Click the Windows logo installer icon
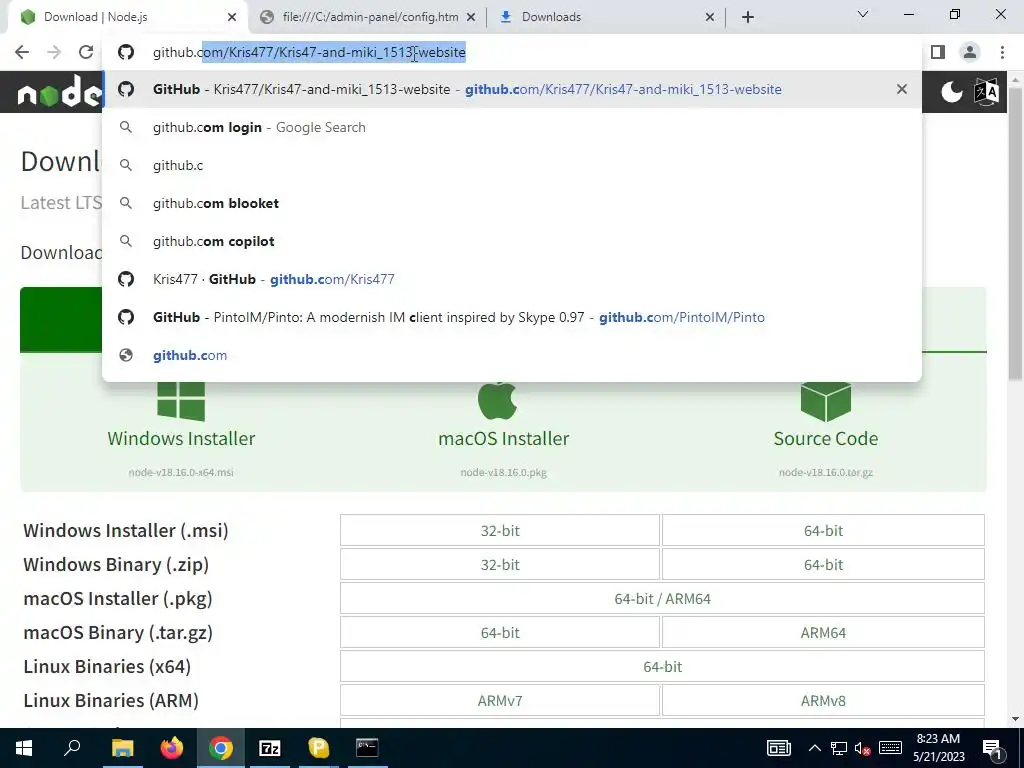 pos(181,401)
